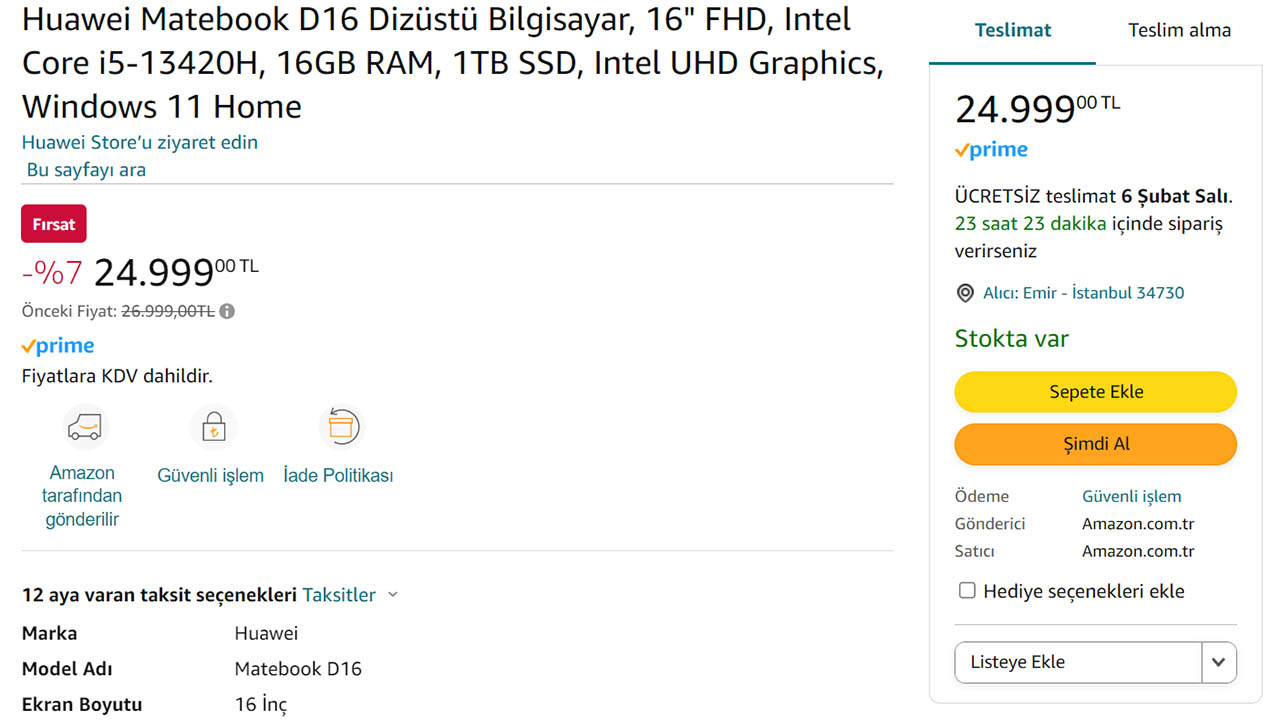Click the Listeye Ekle button
This screenshot has height=720, width=1280.
(x=1078, y=662)
